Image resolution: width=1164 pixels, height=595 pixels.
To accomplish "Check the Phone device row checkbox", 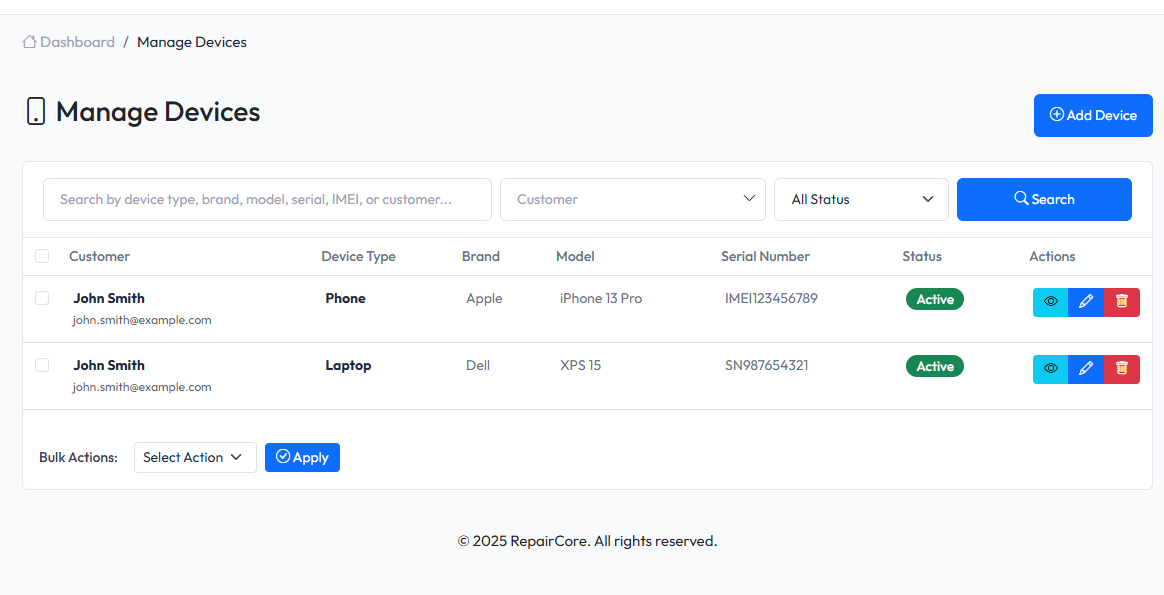I will pos(42,298).
